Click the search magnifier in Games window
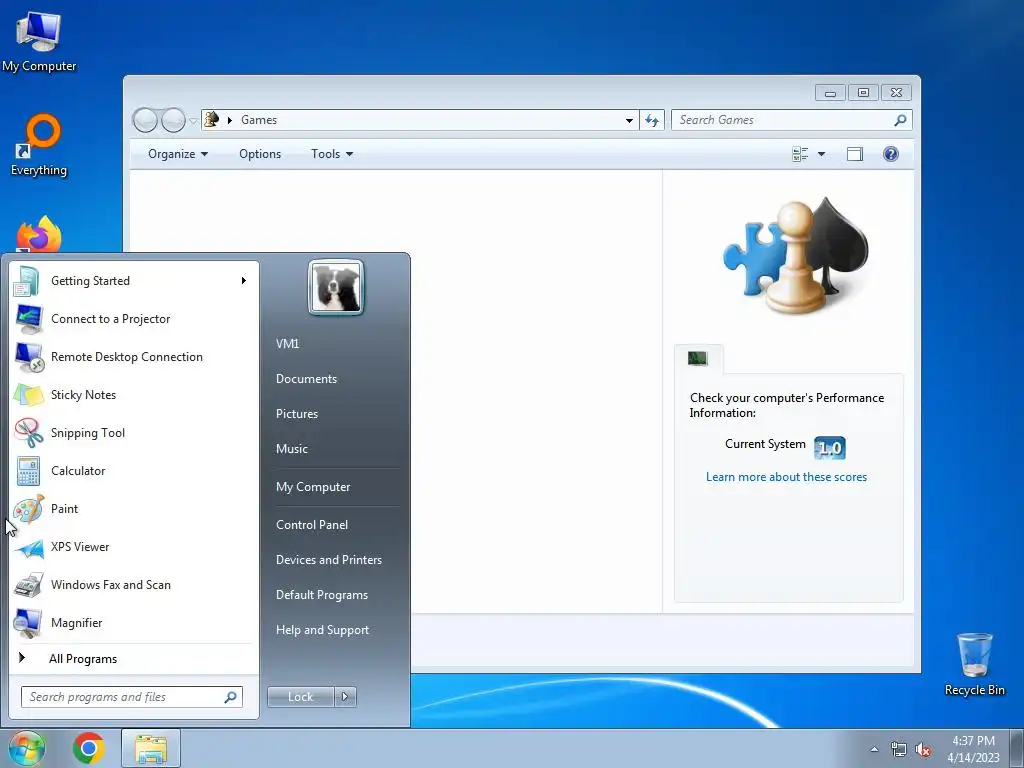The width and height of the screenshot is (1024, 768). [x=900, y=120]
